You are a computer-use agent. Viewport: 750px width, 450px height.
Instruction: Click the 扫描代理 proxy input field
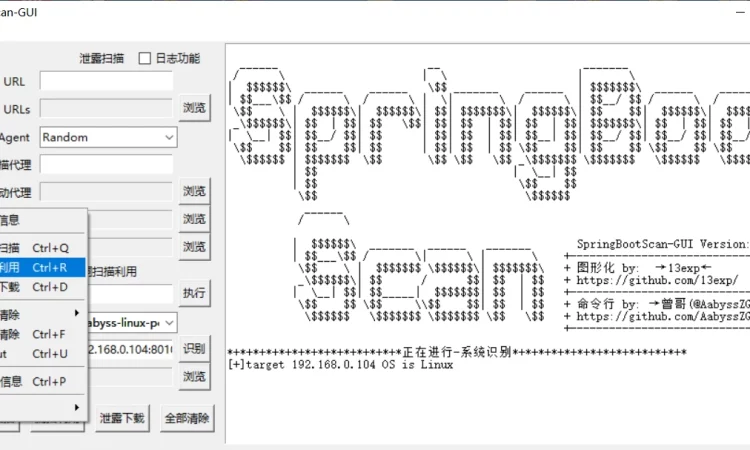(x=106, y=165)
